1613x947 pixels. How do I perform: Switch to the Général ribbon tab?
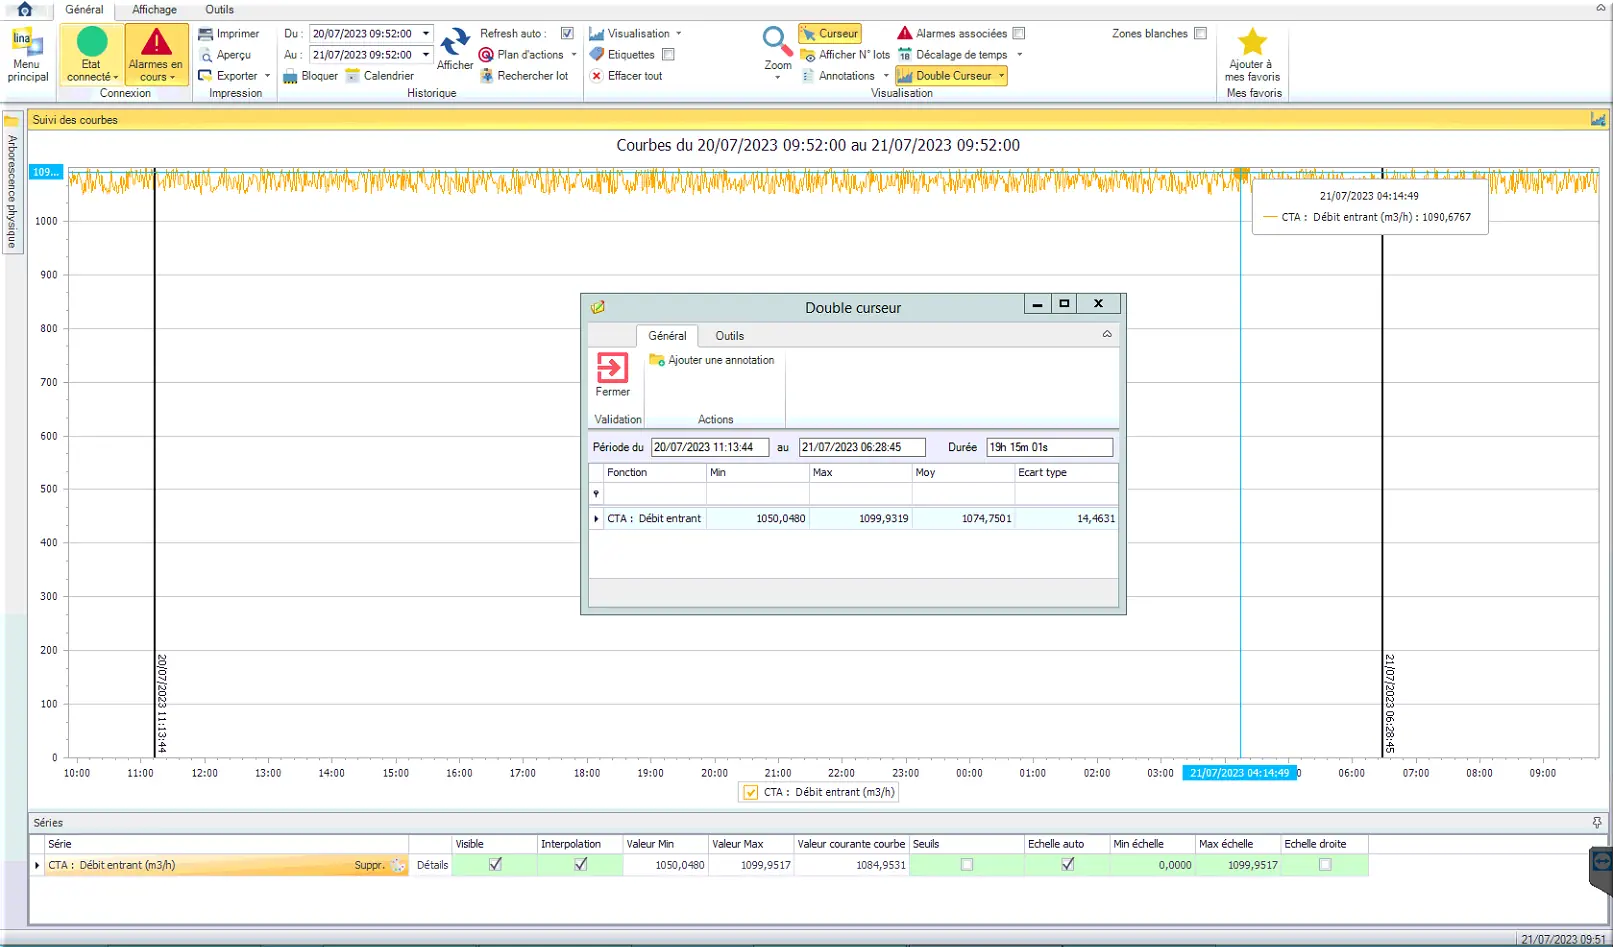[x=84, y=10]
